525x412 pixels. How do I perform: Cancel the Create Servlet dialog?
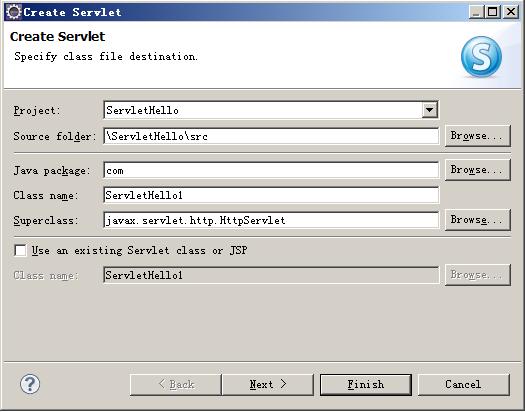point(464,385)
